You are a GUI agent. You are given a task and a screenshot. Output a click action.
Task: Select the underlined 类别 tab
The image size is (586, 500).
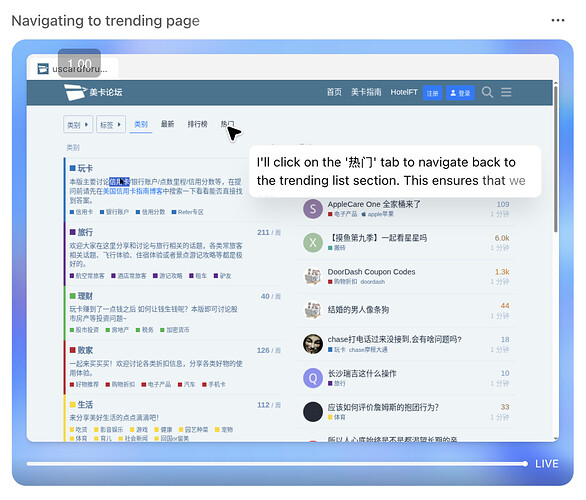[141, 124]
